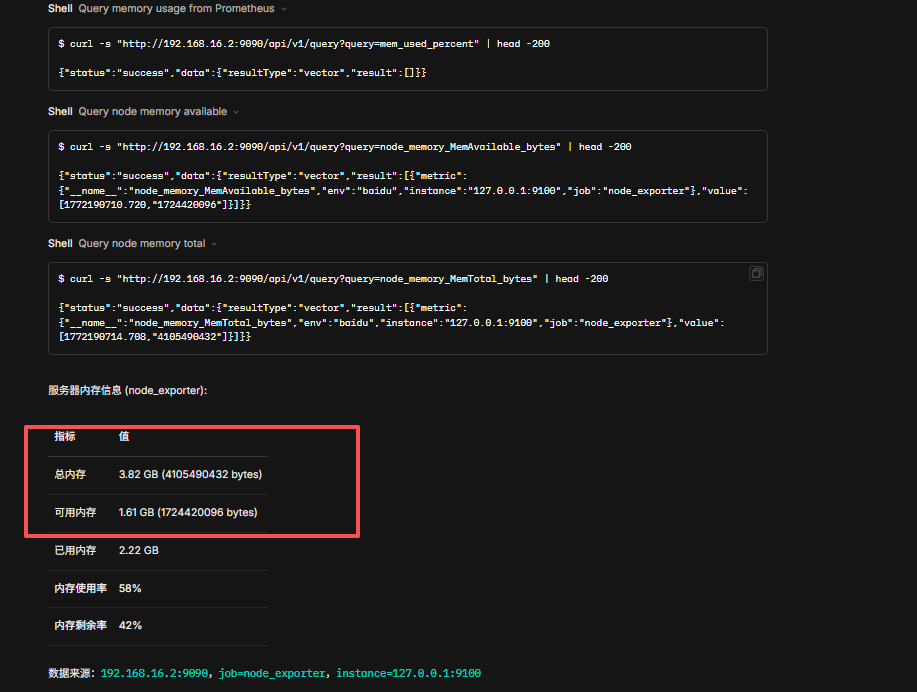The width and height of the screenshot is (917, 692).
Task: Collapse the 'Query node memory total' step
Action: tap(214, 244)
